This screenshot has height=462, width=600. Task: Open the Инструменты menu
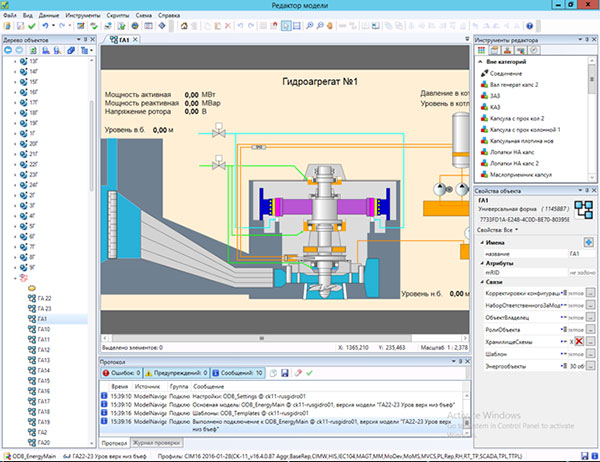pos(82,15)
